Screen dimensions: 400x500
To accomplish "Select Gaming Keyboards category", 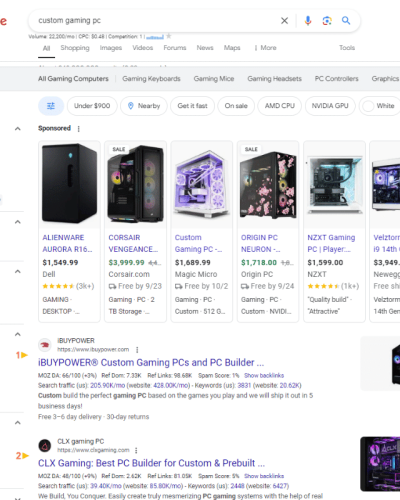I will (x=151, y=79).
